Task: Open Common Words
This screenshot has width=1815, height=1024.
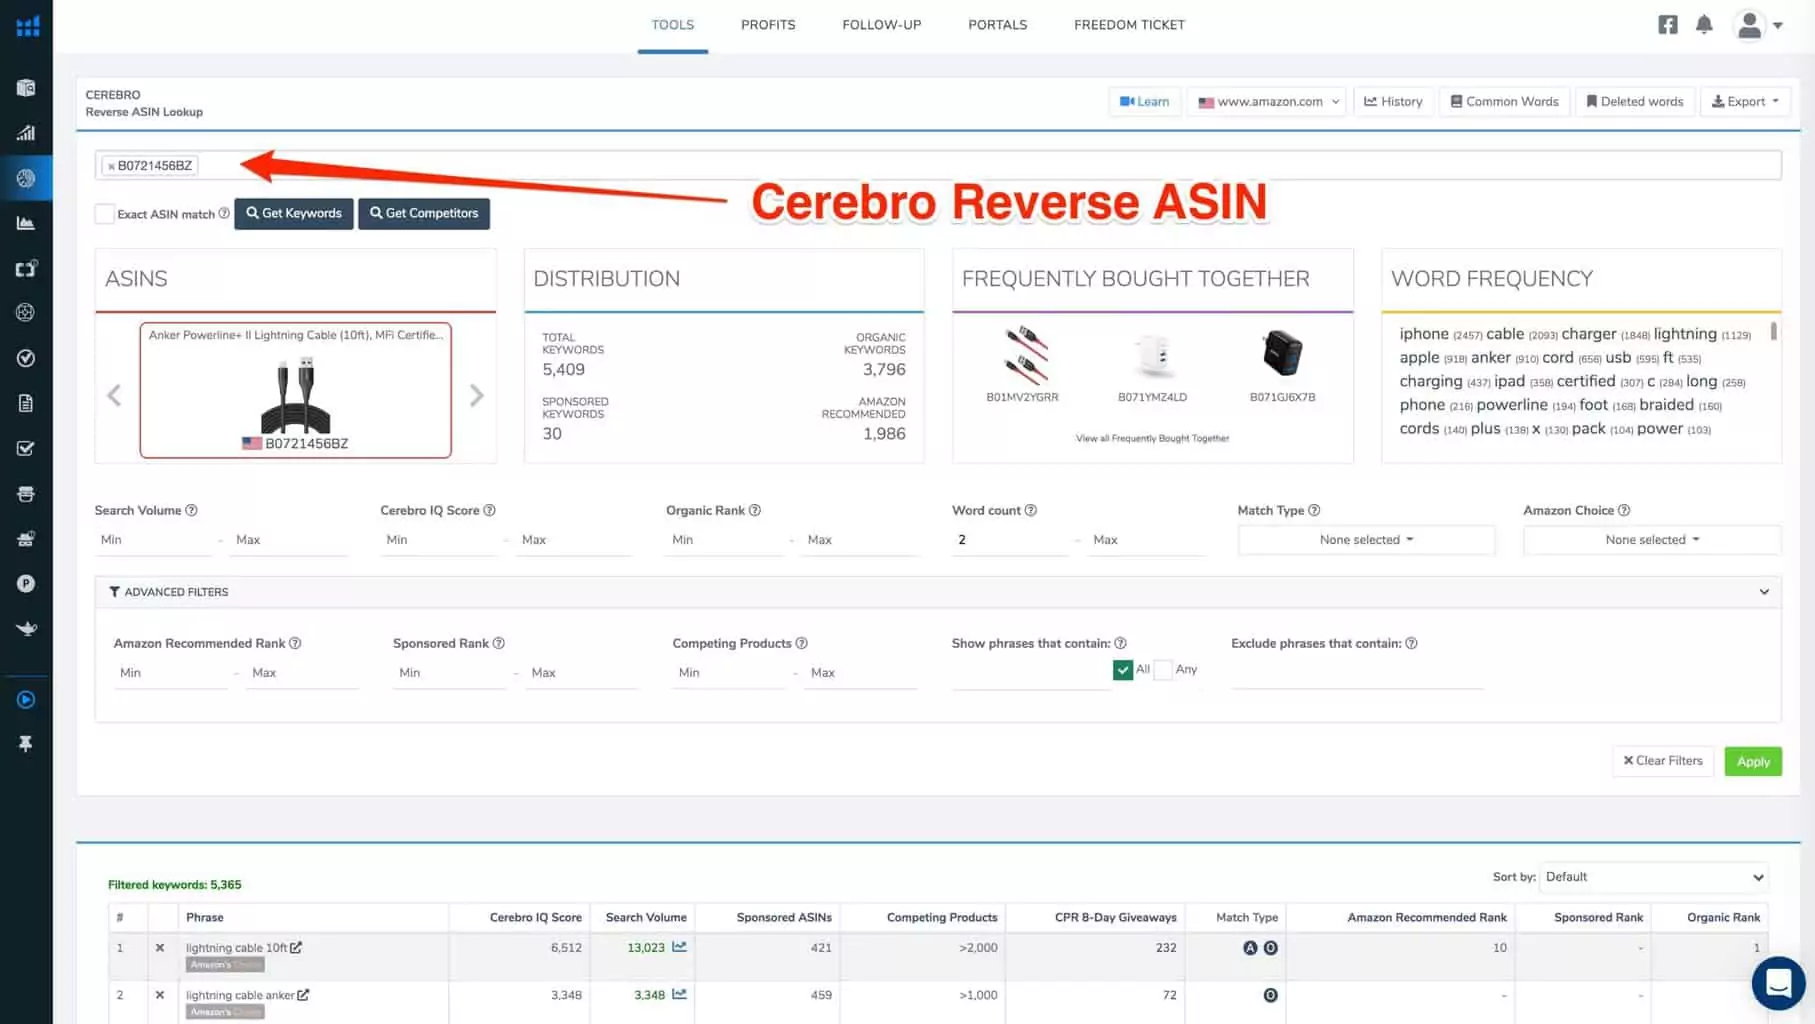Action: (1505, 101)
